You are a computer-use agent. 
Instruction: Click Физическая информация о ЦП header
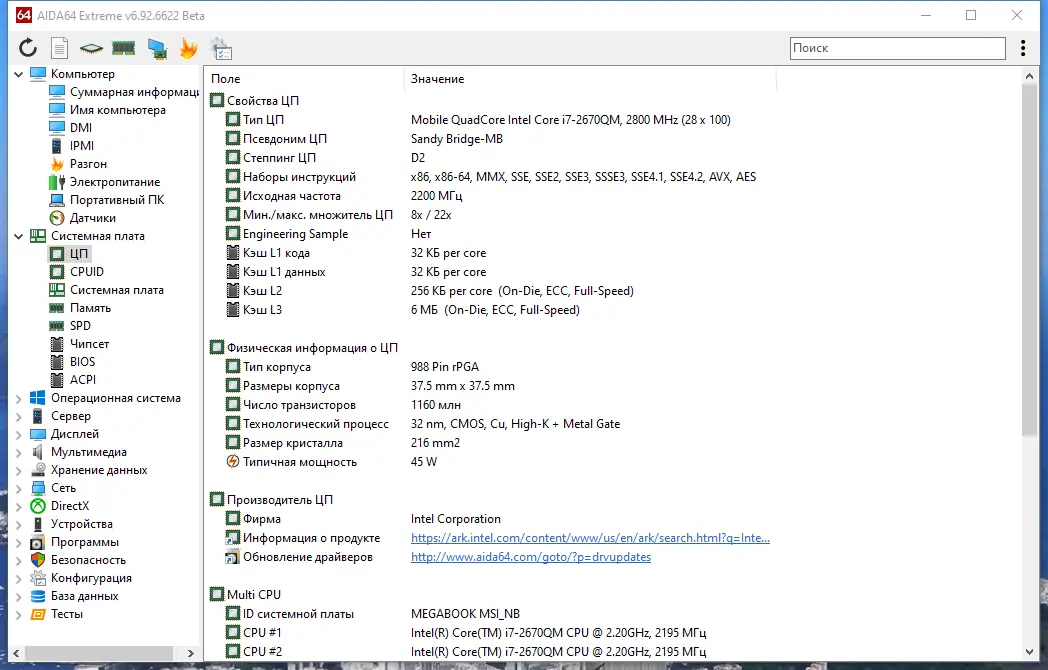304,348
